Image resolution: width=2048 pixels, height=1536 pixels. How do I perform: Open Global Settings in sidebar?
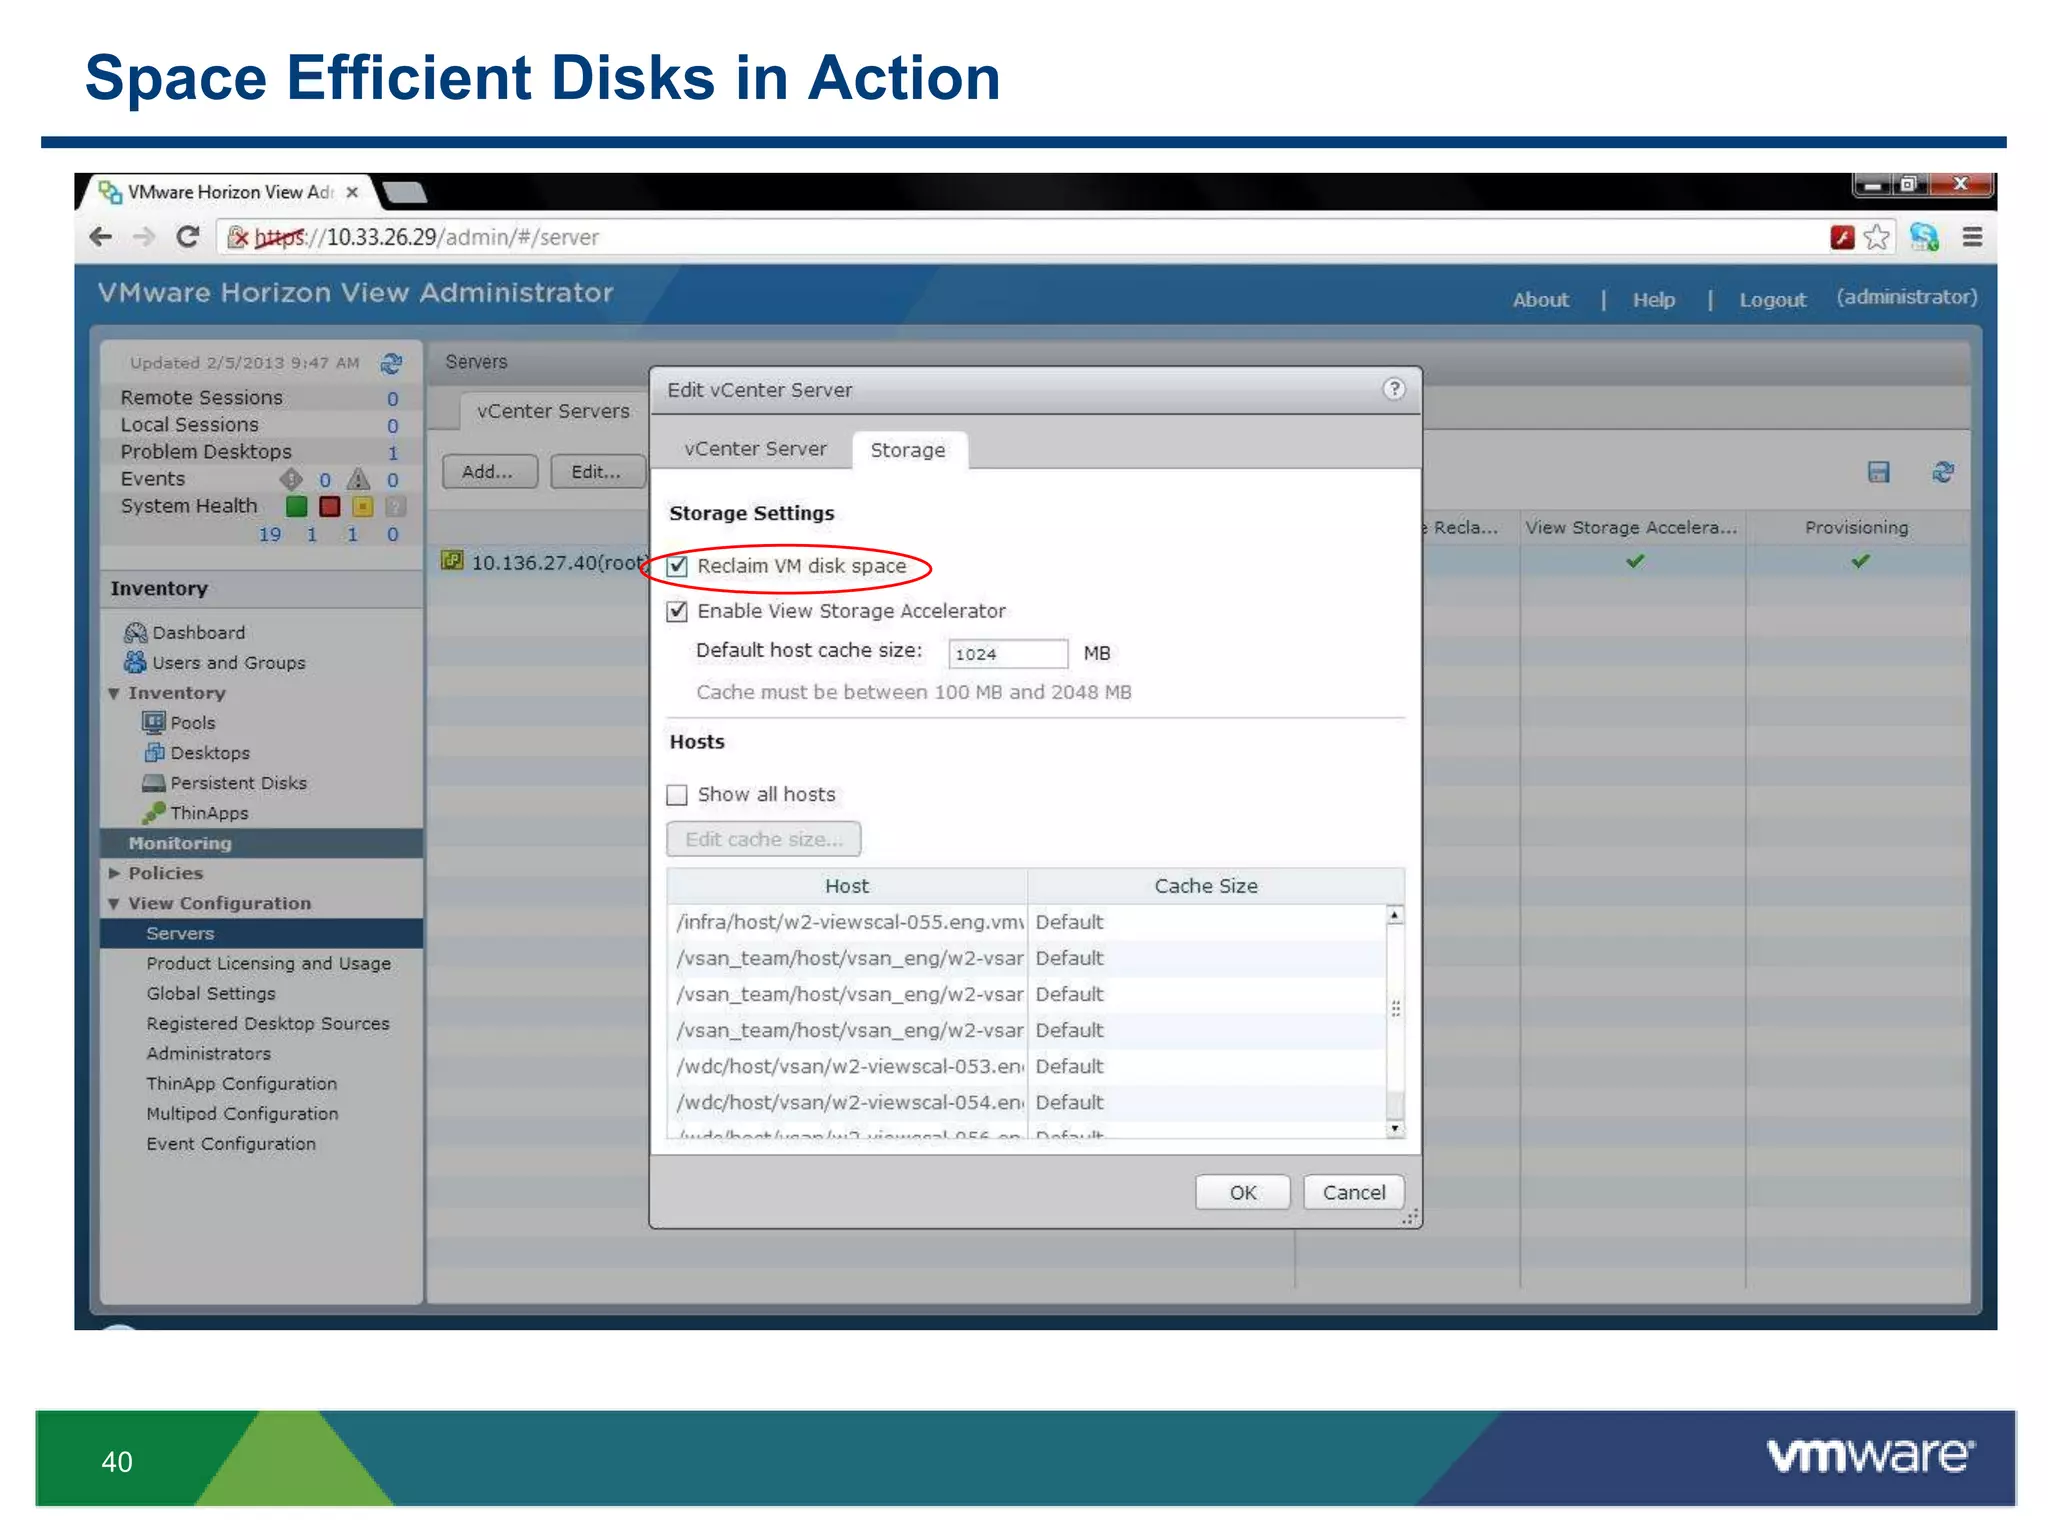(211, 993)
